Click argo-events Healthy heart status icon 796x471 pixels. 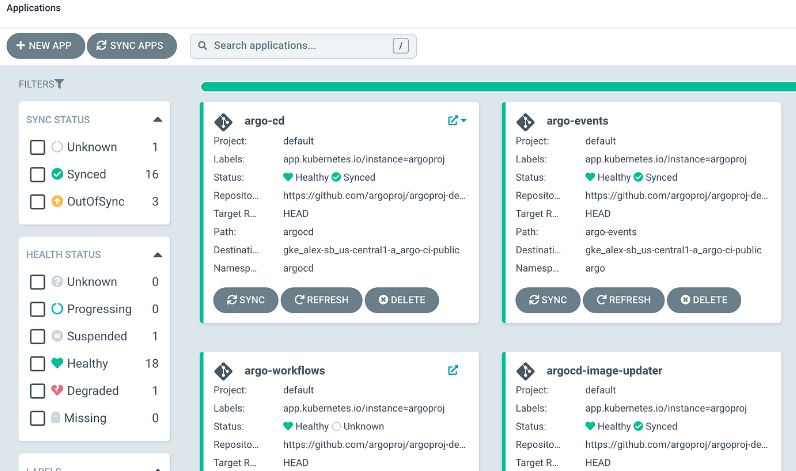click(x=590, y=177)
